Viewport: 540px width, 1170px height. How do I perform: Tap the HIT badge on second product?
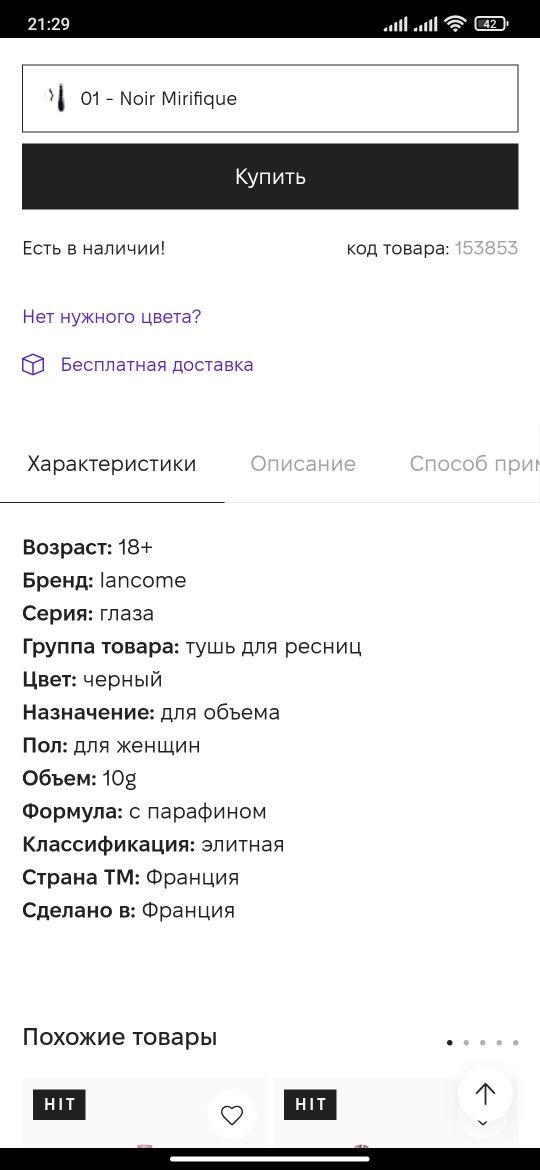310,1104
